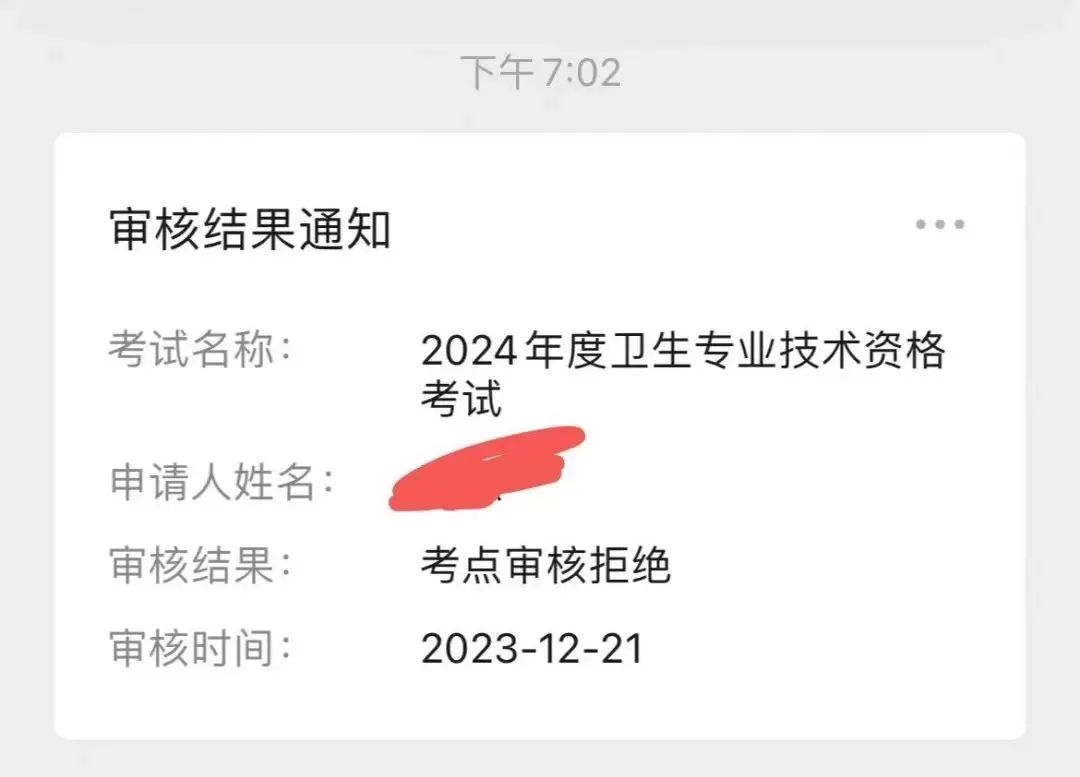
Task: Open the three-dot more options menu
Action: point(939,224)
